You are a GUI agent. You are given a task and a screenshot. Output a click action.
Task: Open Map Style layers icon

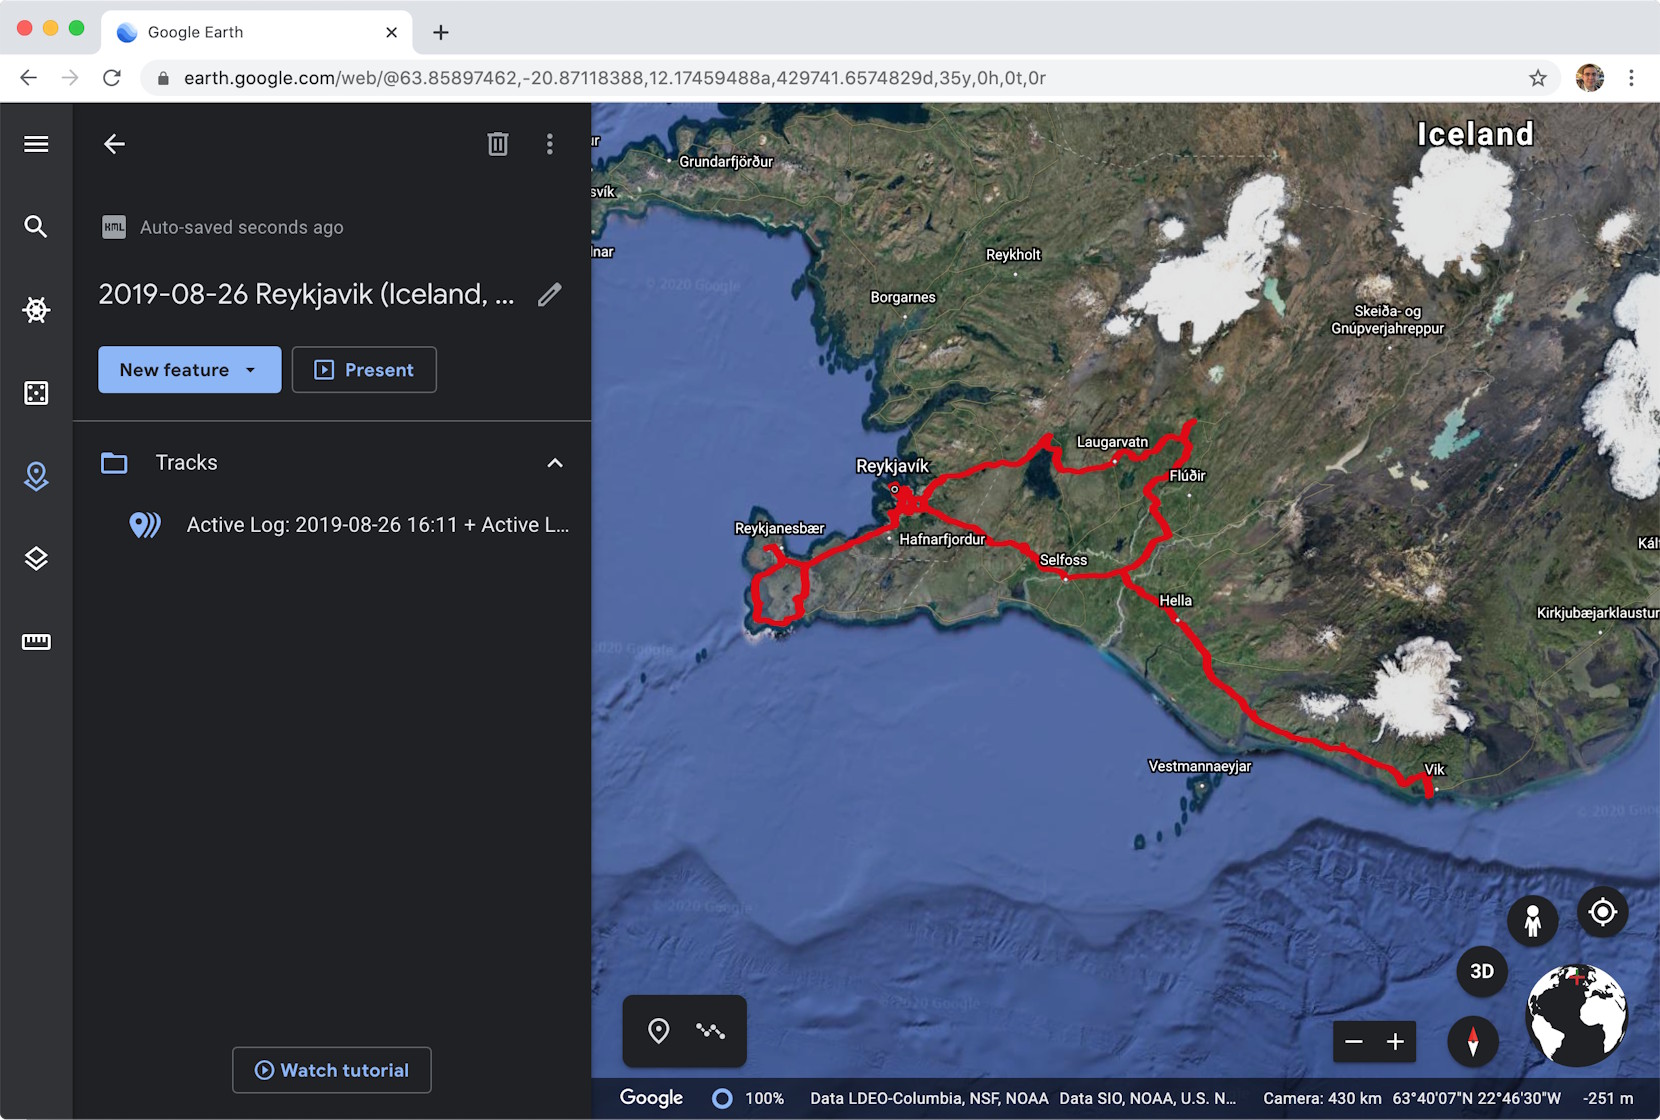[x=36, y=559]
